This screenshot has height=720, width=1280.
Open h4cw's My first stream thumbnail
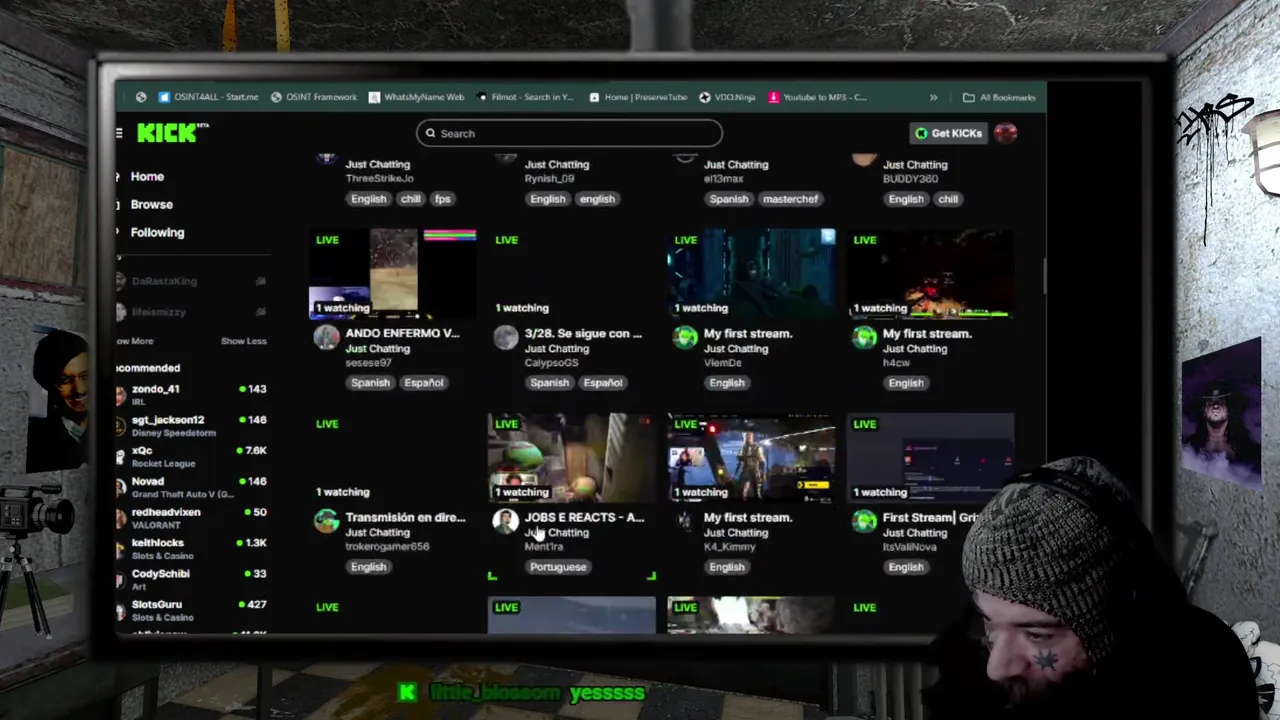pos(930,273)
